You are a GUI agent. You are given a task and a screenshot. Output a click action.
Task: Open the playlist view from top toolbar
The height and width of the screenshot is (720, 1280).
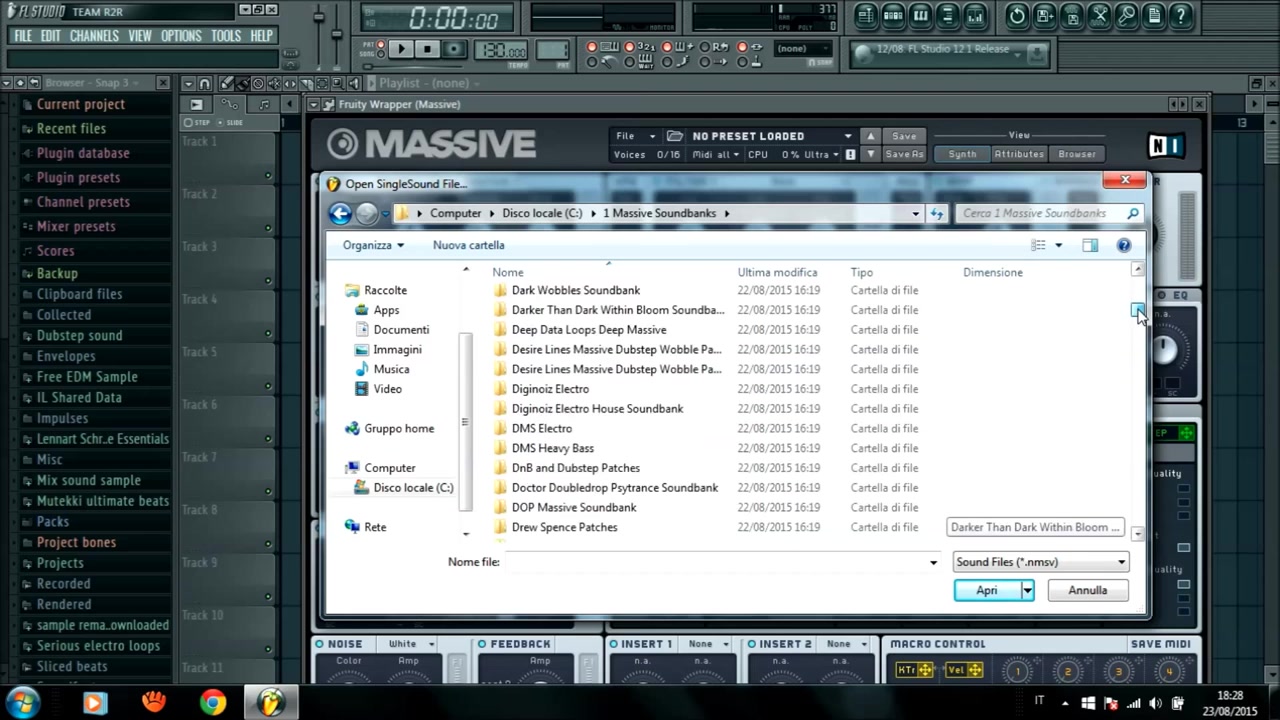point(865,15)
